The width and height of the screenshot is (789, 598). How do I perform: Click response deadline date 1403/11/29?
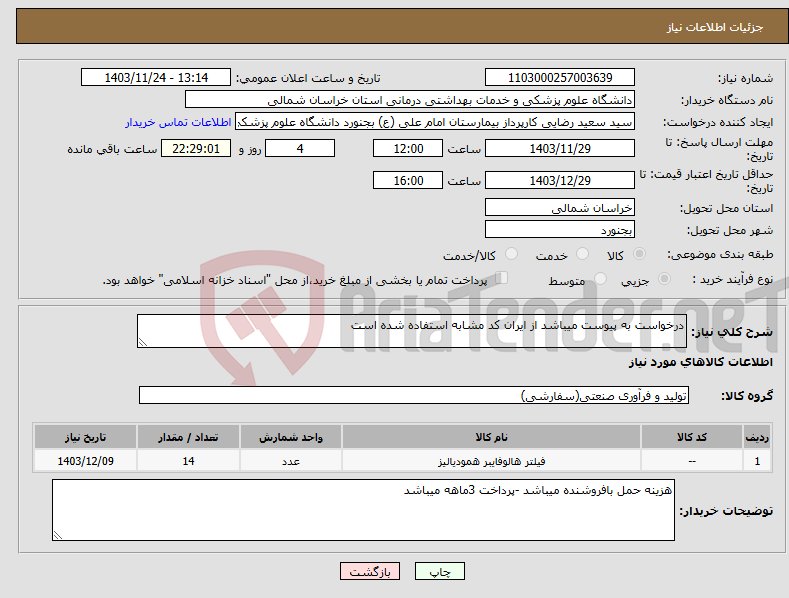[560, 148]
